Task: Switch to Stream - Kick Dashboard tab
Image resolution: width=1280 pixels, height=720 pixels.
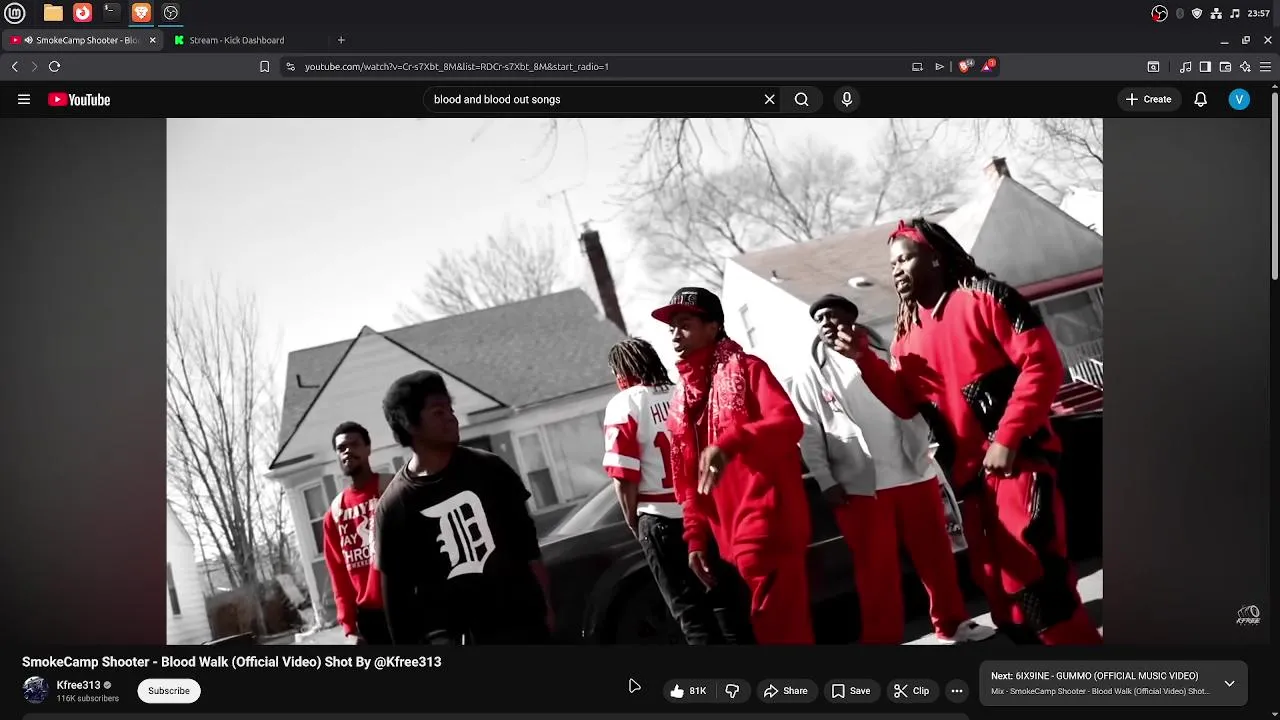Action: 237,40
